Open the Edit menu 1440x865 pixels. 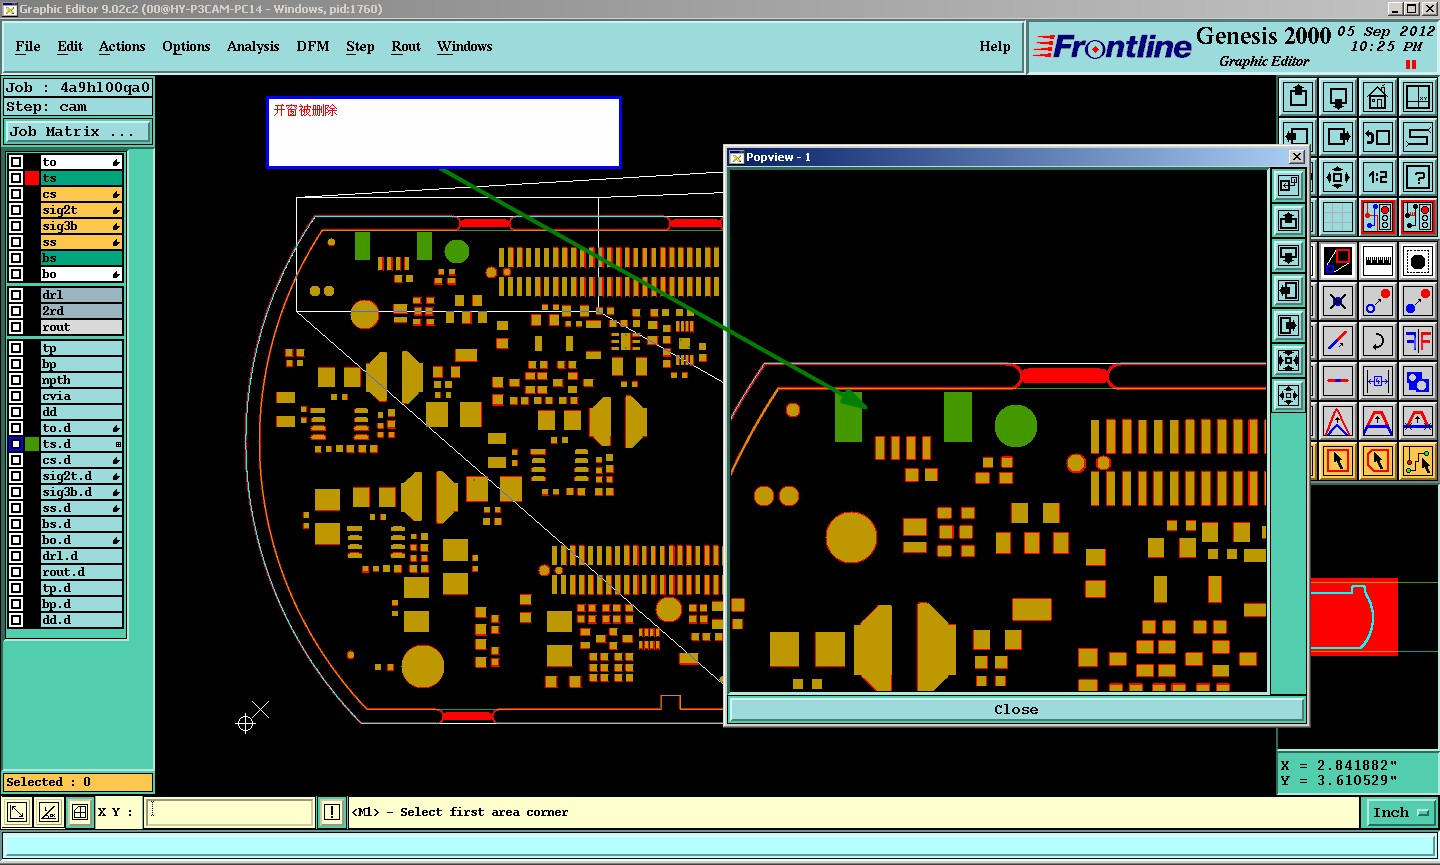[x=70, y=46]
